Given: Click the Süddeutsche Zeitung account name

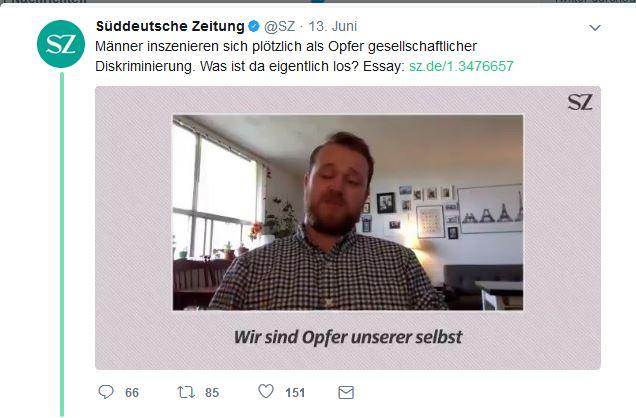Looking at the screenshot, I should pos(170,26).
